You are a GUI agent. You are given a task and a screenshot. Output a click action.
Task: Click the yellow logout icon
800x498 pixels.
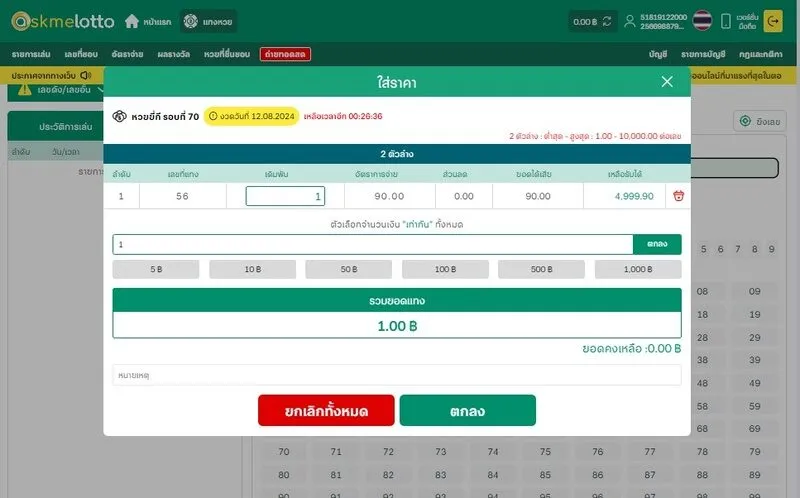773,21
